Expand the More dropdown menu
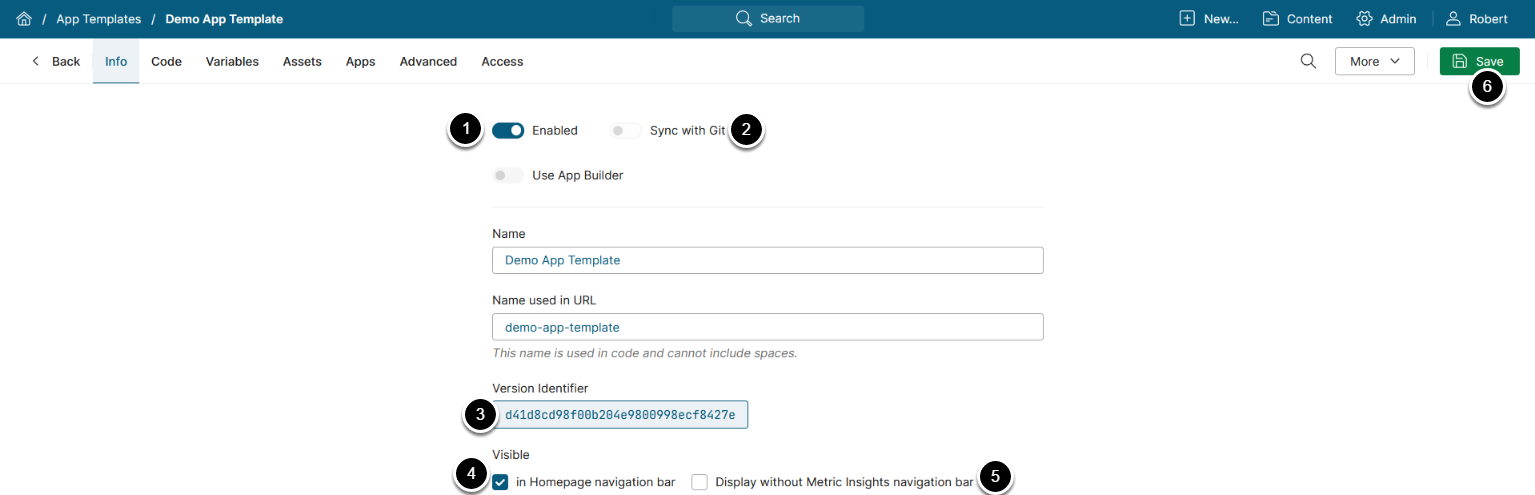This screenshot has height=495, width=1535. (x=1374, y=61)
